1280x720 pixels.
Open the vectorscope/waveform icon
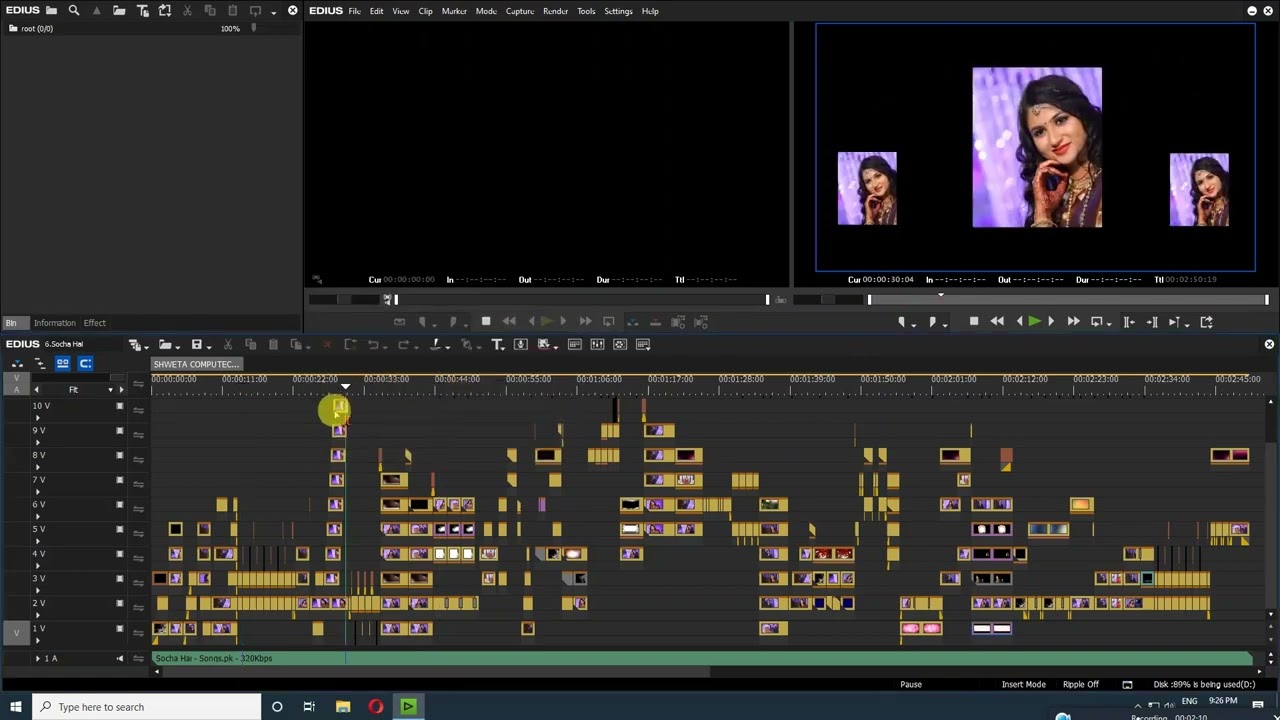[x=620, y=345]
